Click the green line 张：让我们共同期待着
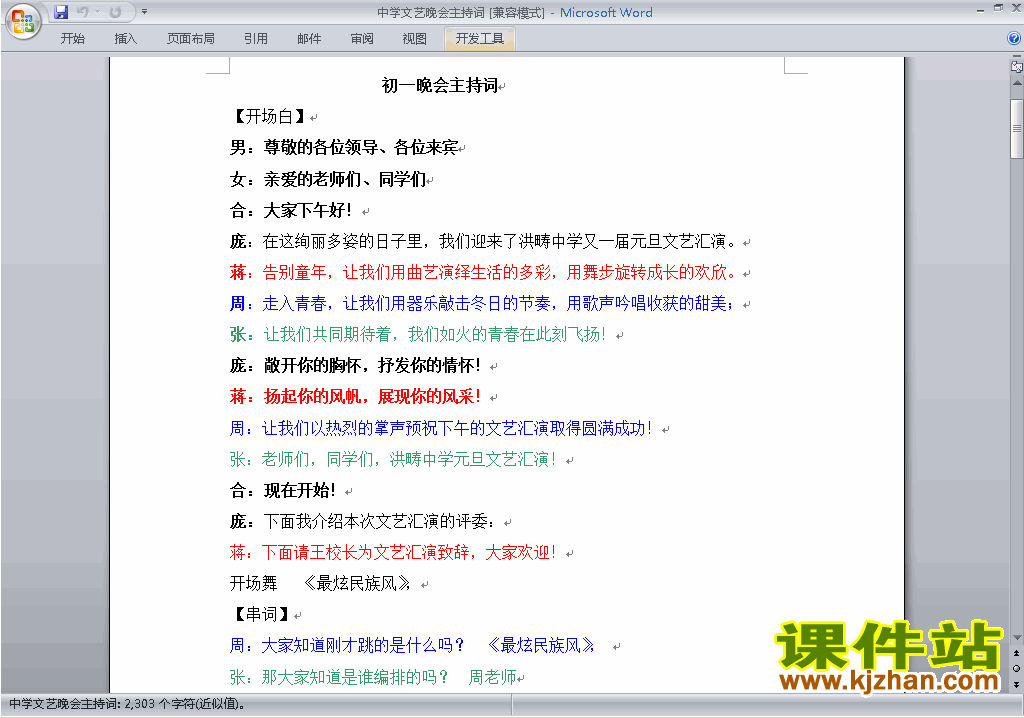This screenshot has width=1024, height=718. [419, 335]
